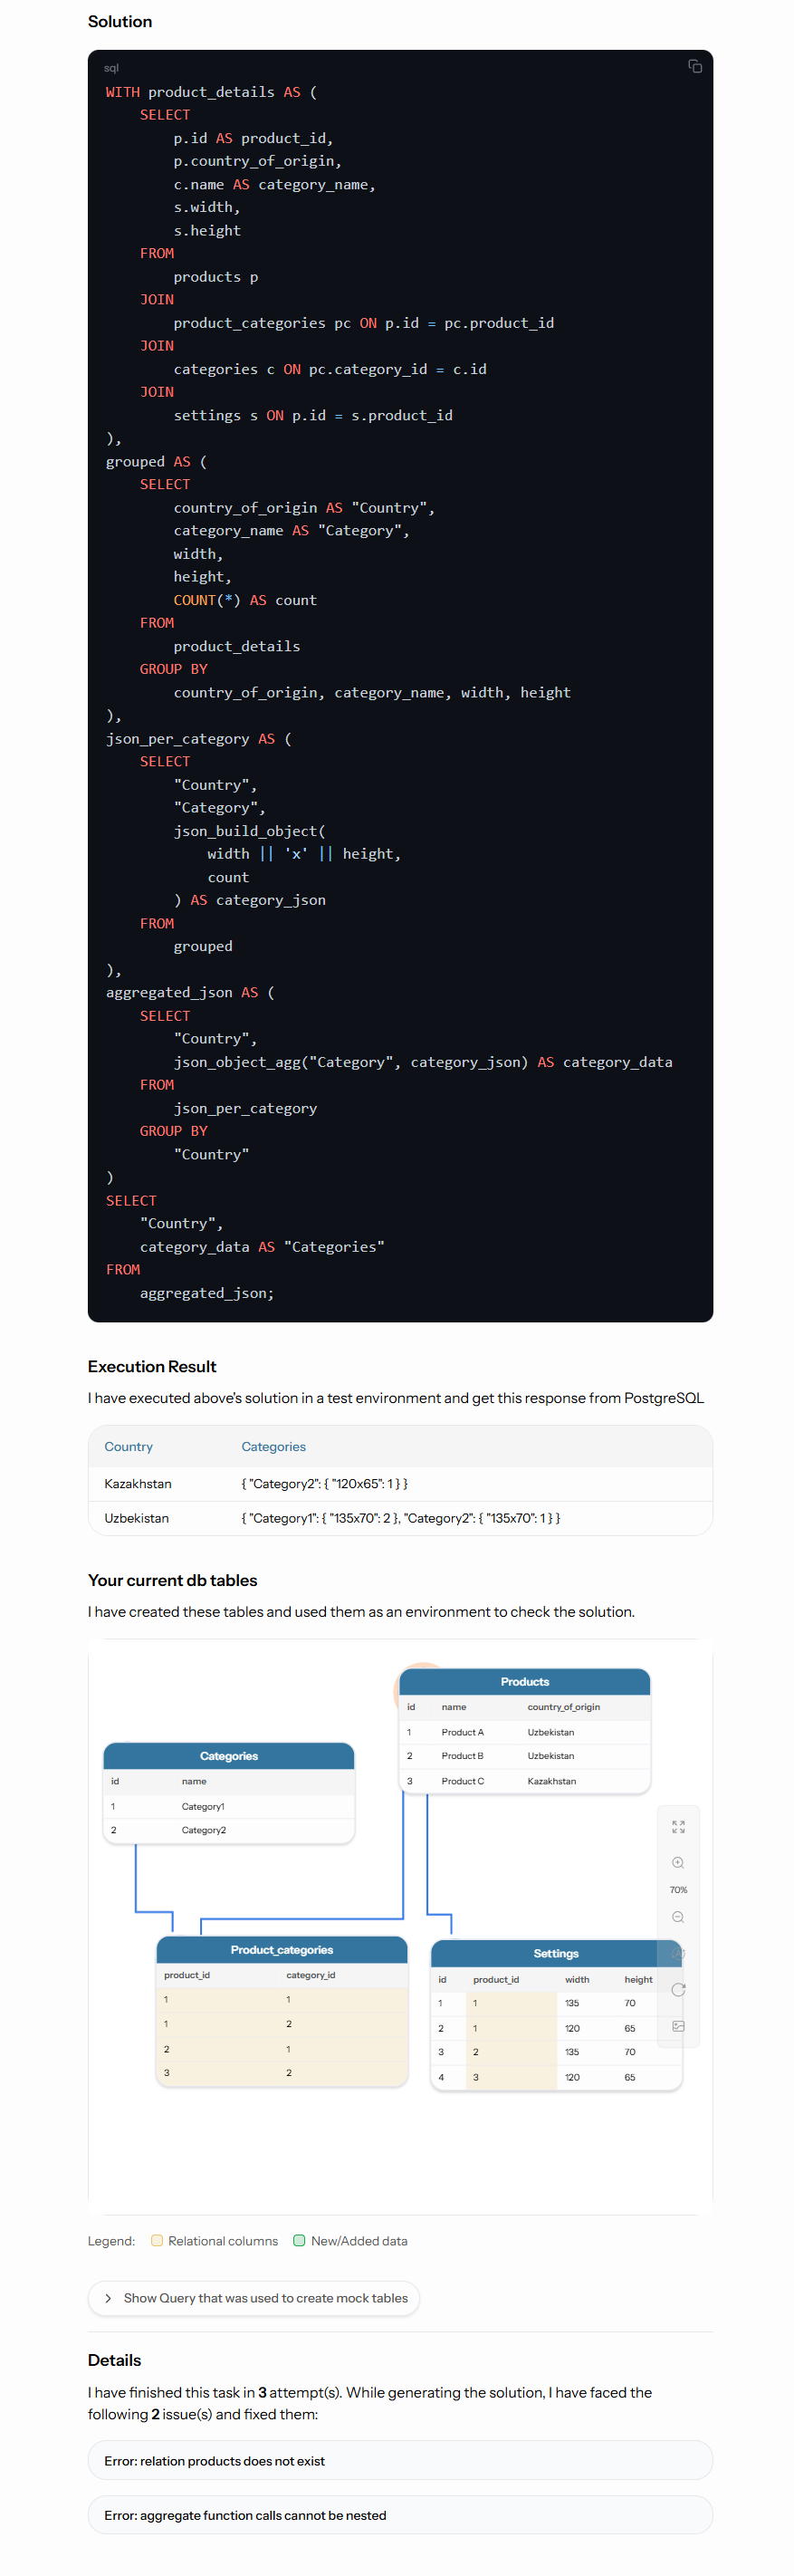Select the Categories table in the diagram

point(228,1755)
